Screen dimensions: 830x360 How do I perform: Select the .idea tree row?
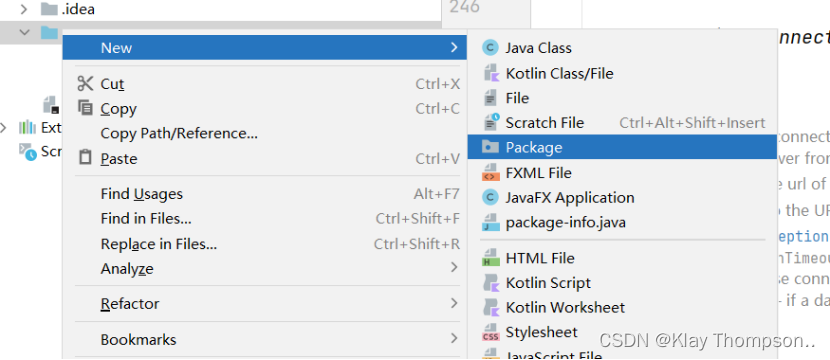coord(220,9)
